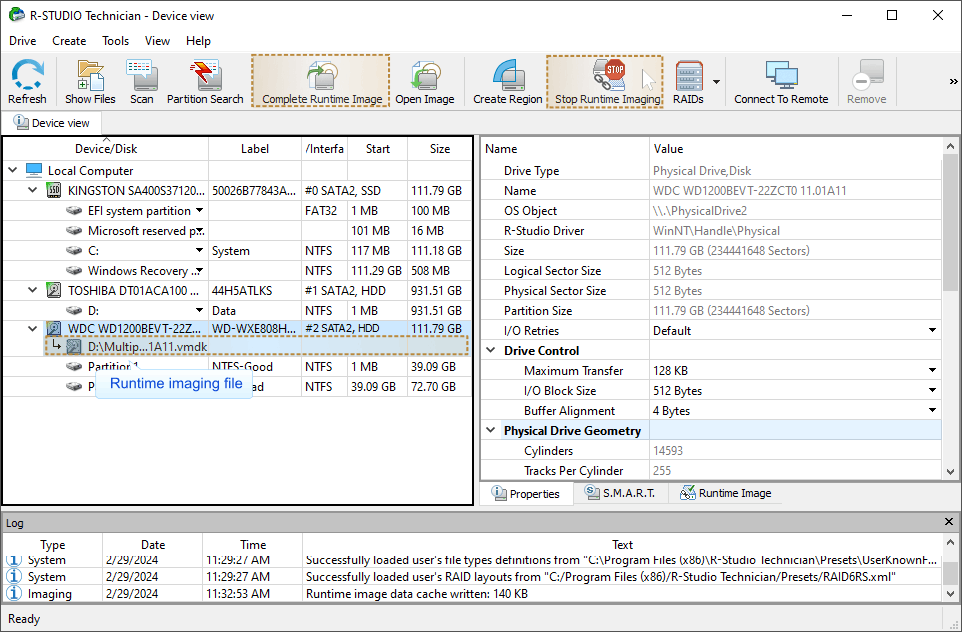Switch to the Properties tab
Image resolution: width=962 pixels, height=632 pixels.
tap(526, 493)
